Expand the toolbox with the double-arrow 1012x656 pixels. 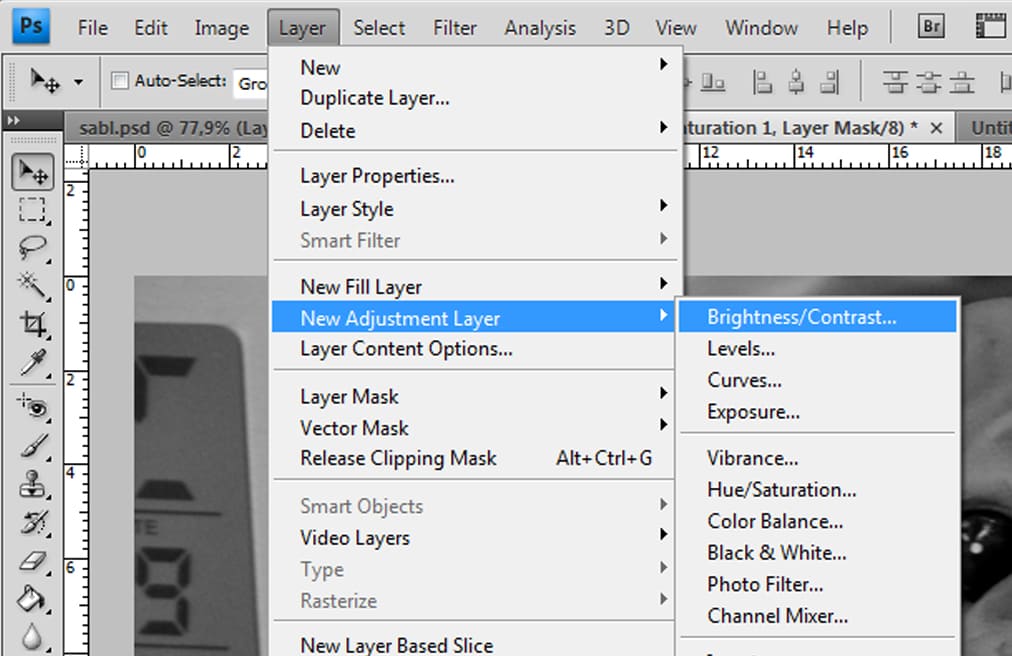13,121
